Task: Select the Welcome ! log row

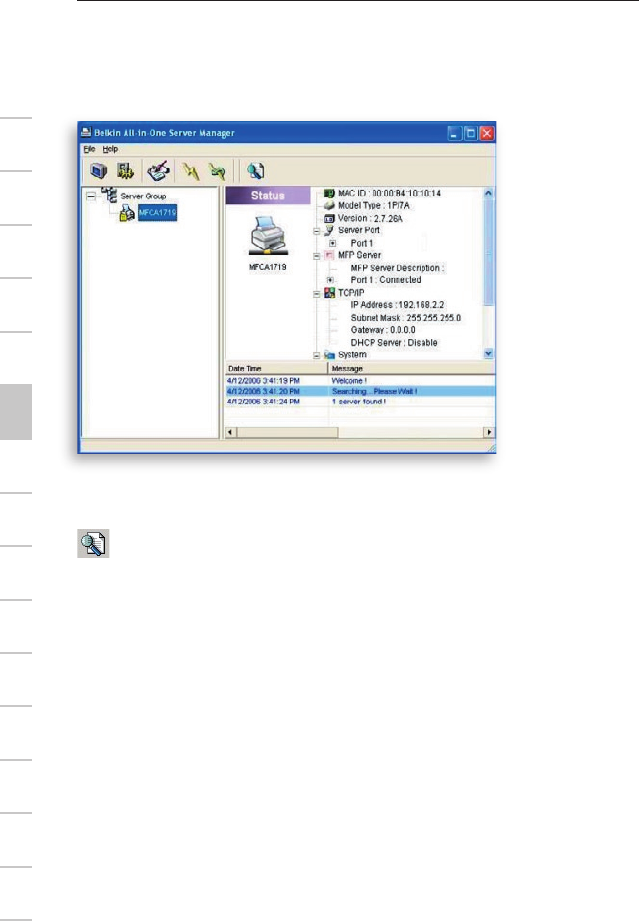Action: 360,381
